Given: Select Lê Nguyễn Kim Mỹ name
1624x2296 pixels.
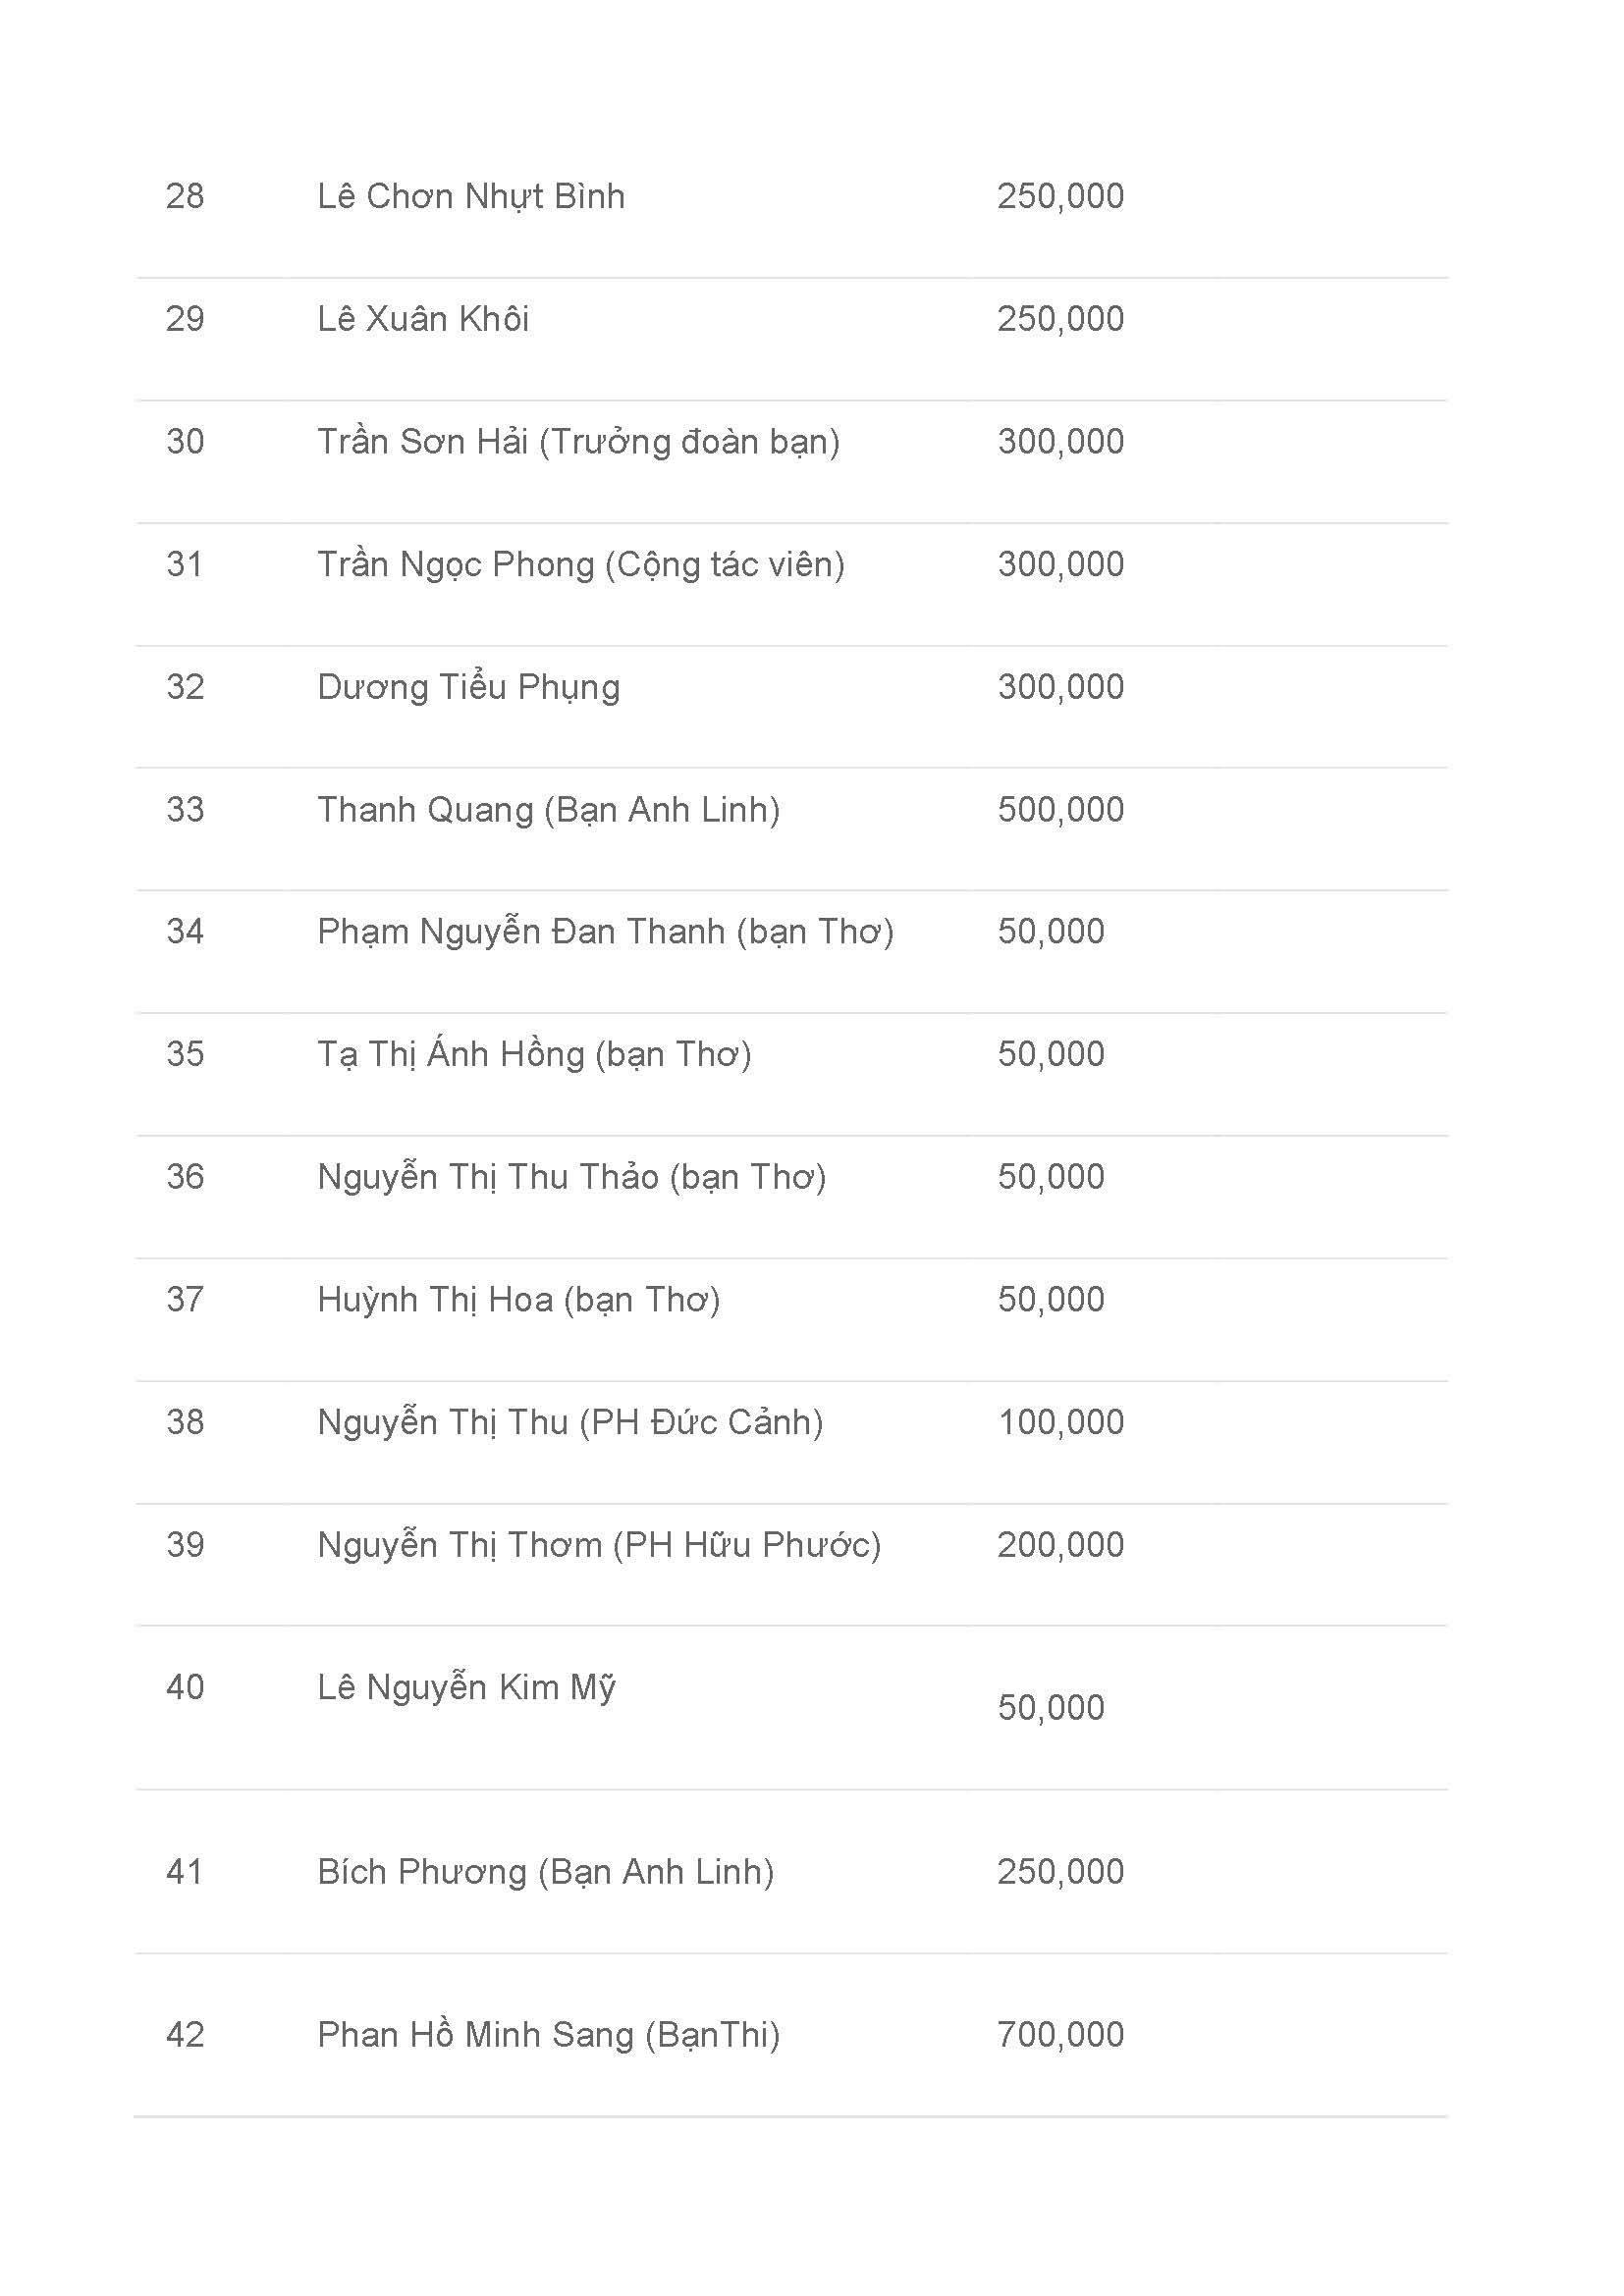Looking at the screenshot, I should pos(467,1688).
